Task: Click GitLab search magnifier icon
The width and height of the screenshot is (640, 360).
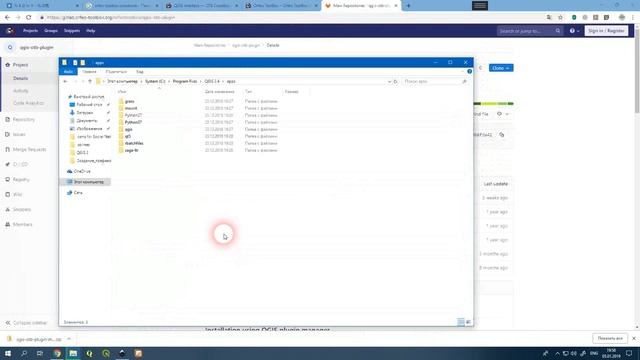Action: (x=558, y=31)
